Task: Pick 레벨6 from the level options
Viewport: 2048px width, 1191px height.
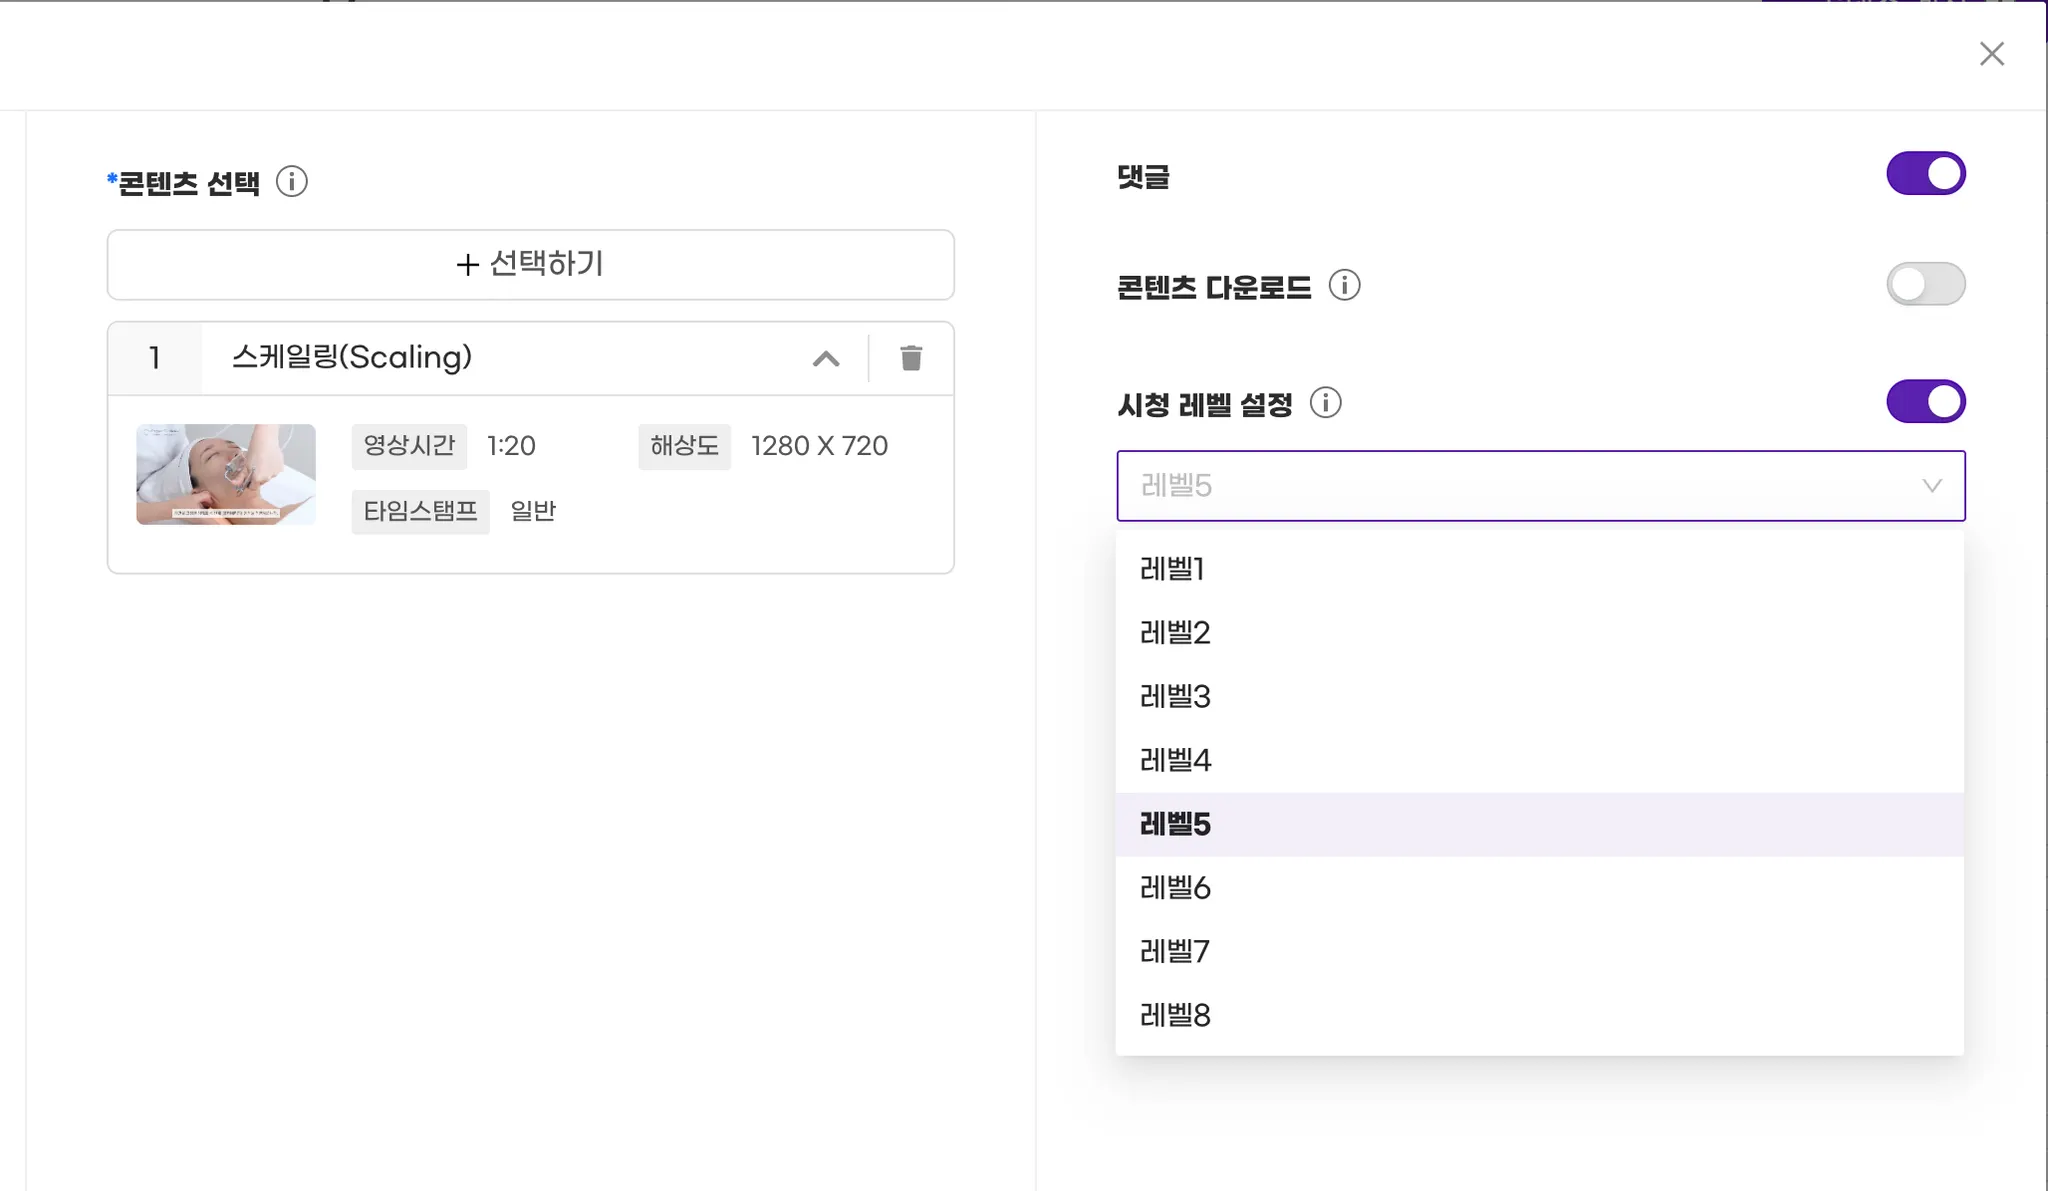Action: pyautogui.click(x=1175, y=888)
